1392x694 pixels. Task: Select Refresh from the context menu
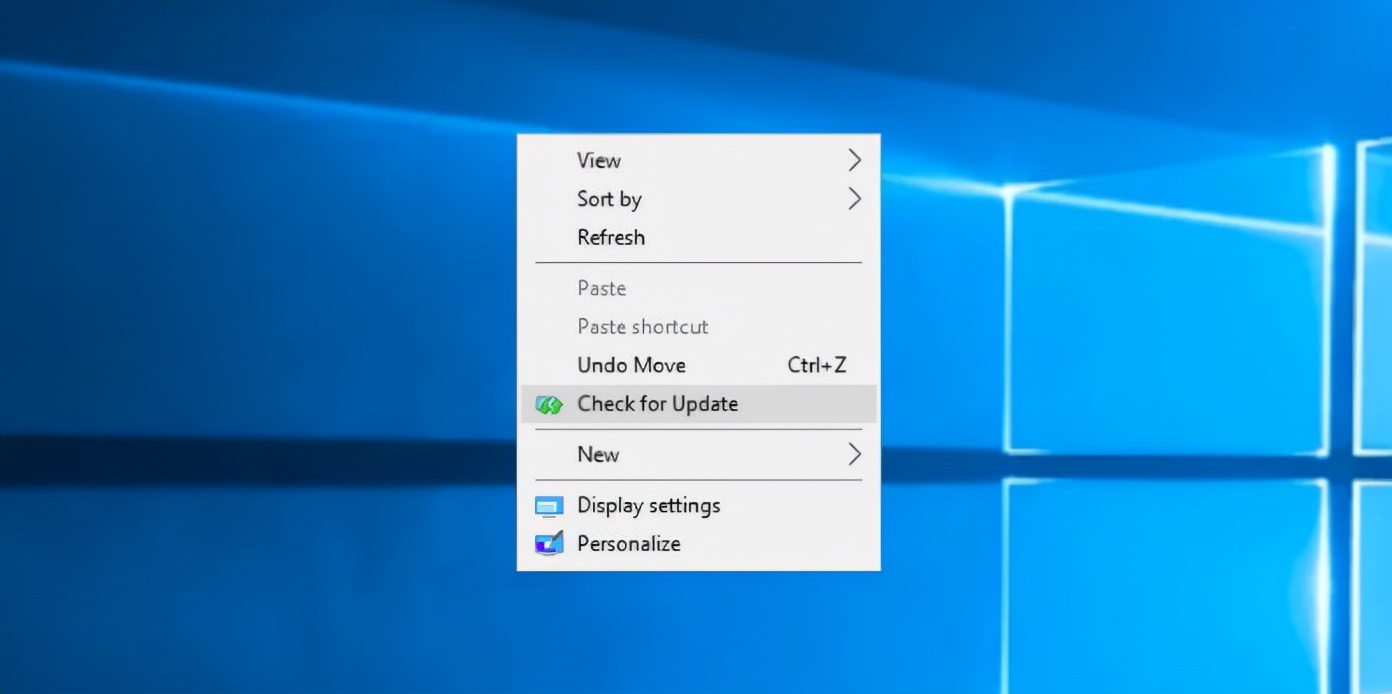[611, 237]
